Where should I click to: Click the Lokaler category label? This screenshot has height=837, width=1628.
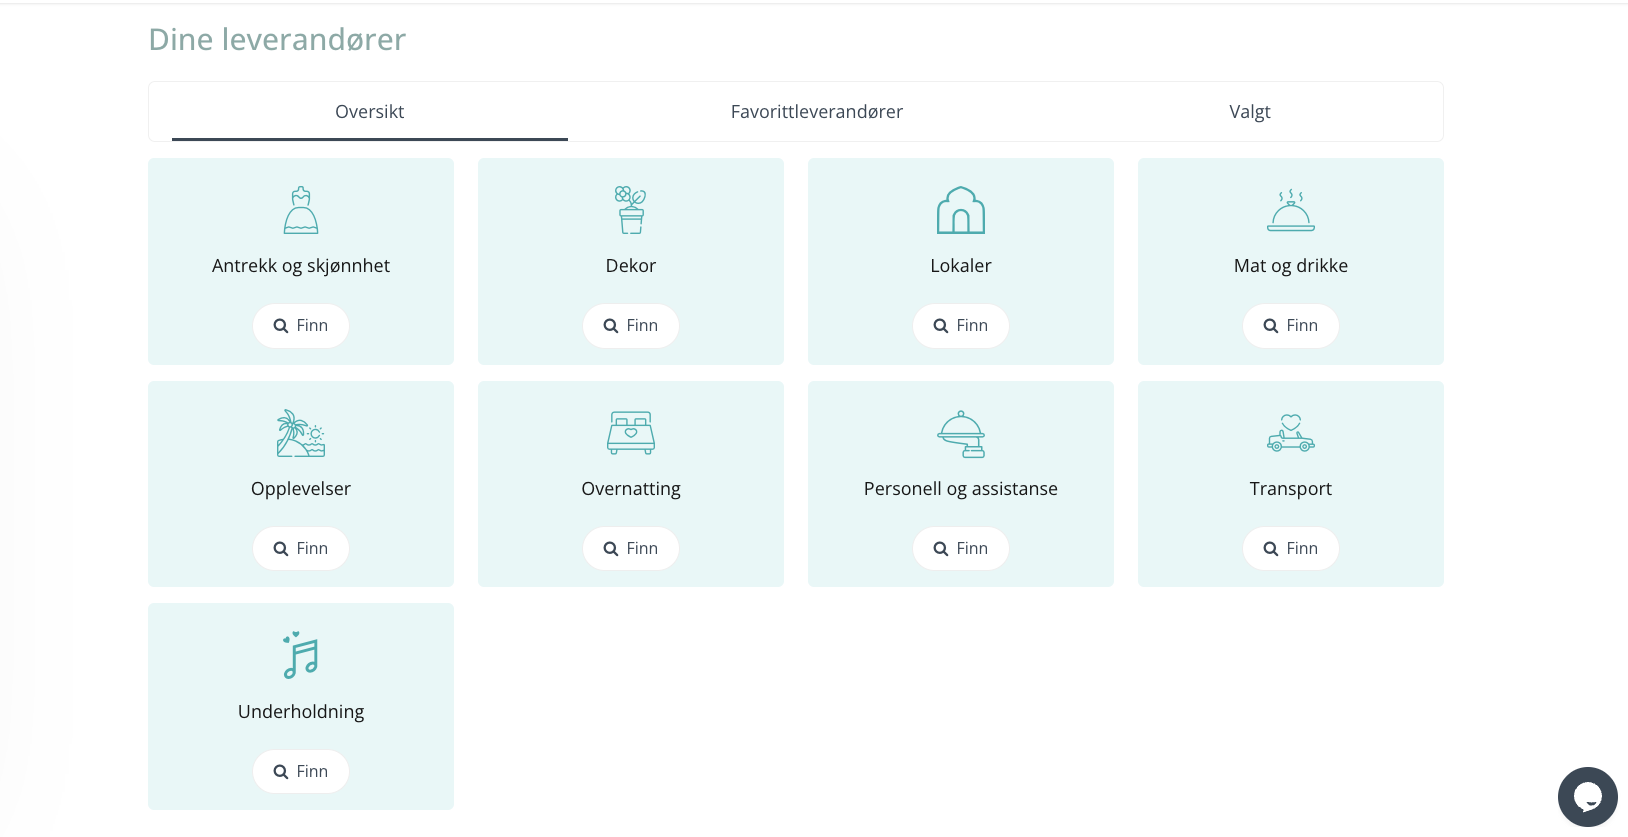coord(961,266)
